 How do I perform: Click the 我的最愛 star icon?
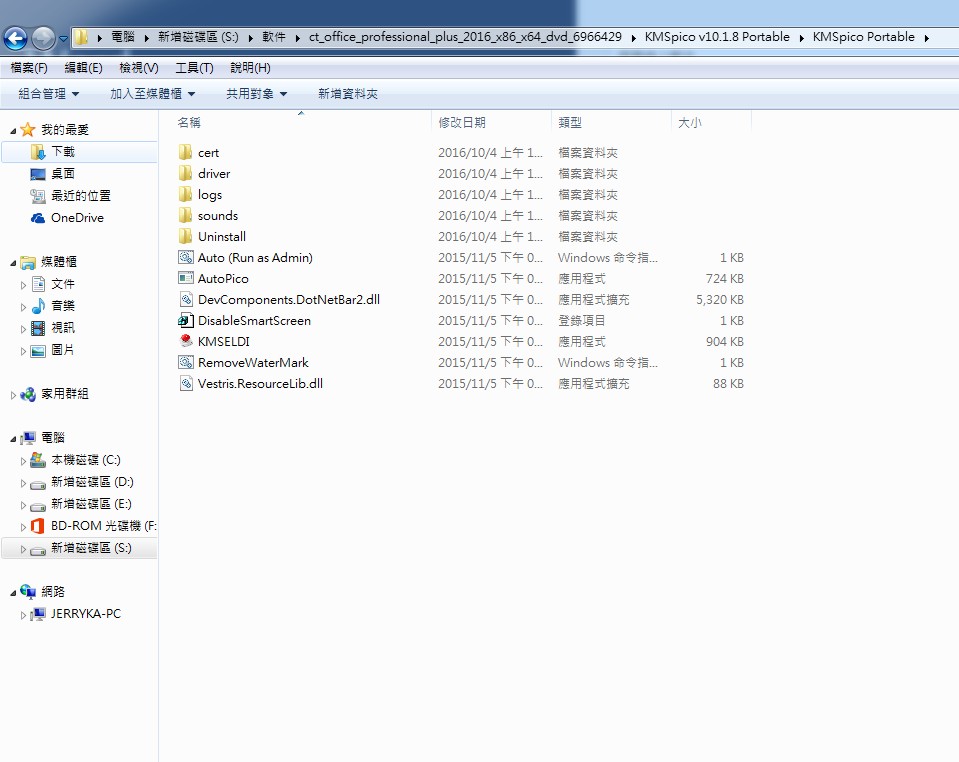[28, 130]
